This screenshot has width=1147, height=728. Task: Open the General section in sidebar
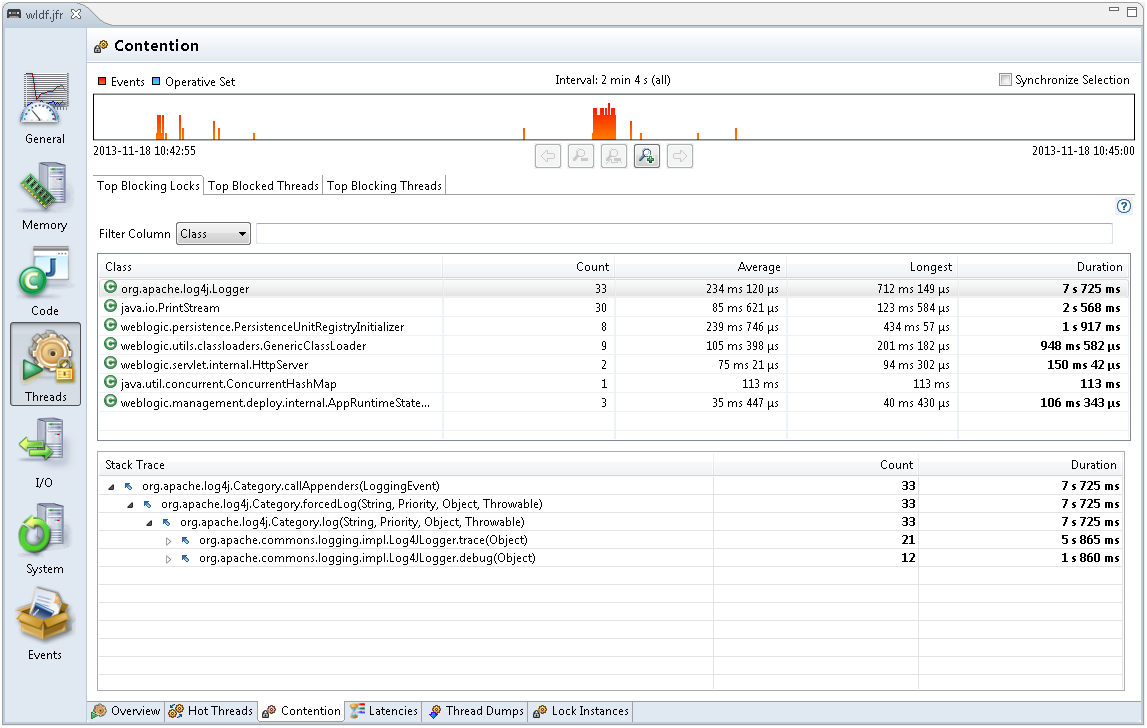pos(45,108)
